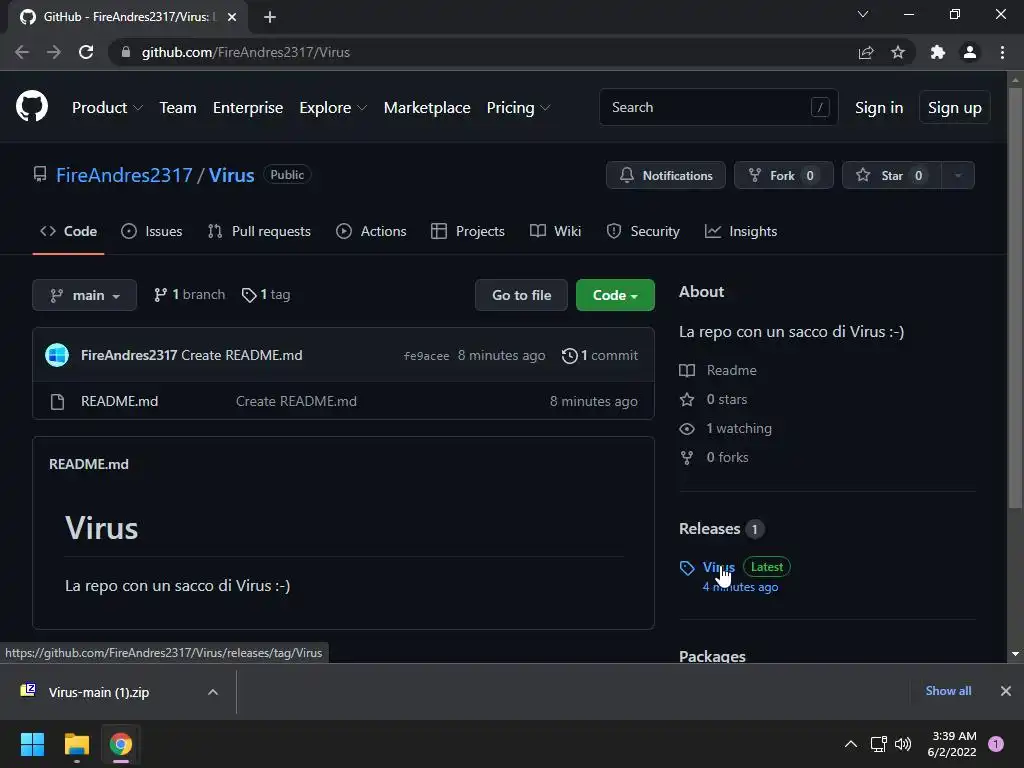Open File Explorer from taskbar
This screenshot has height=768, width=1024.
tap(76, 744)
